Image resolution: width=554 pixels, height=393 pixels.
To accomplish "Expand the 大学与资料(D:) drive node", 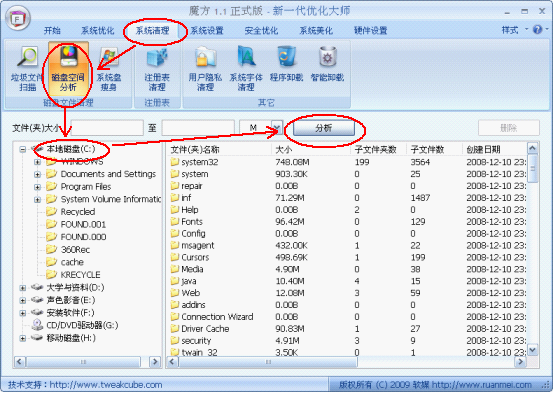I will click(x=23, y=288).
